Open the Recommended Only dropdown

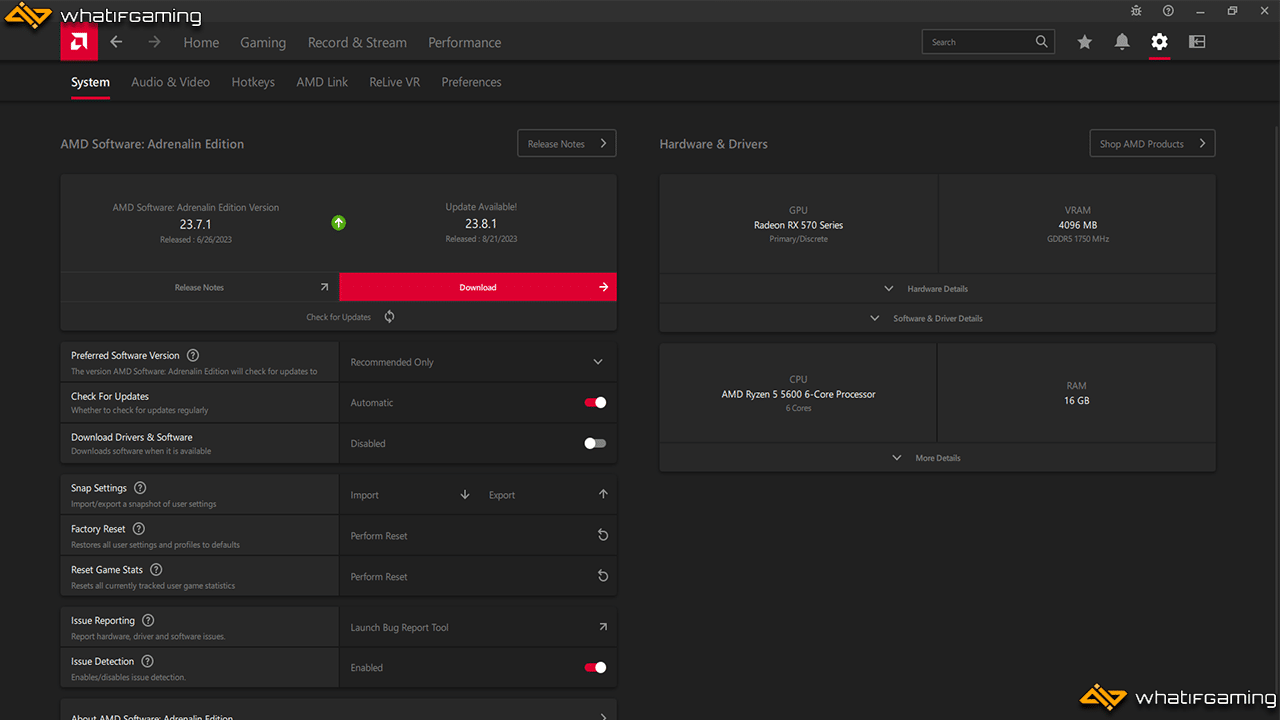pos(478,362)
